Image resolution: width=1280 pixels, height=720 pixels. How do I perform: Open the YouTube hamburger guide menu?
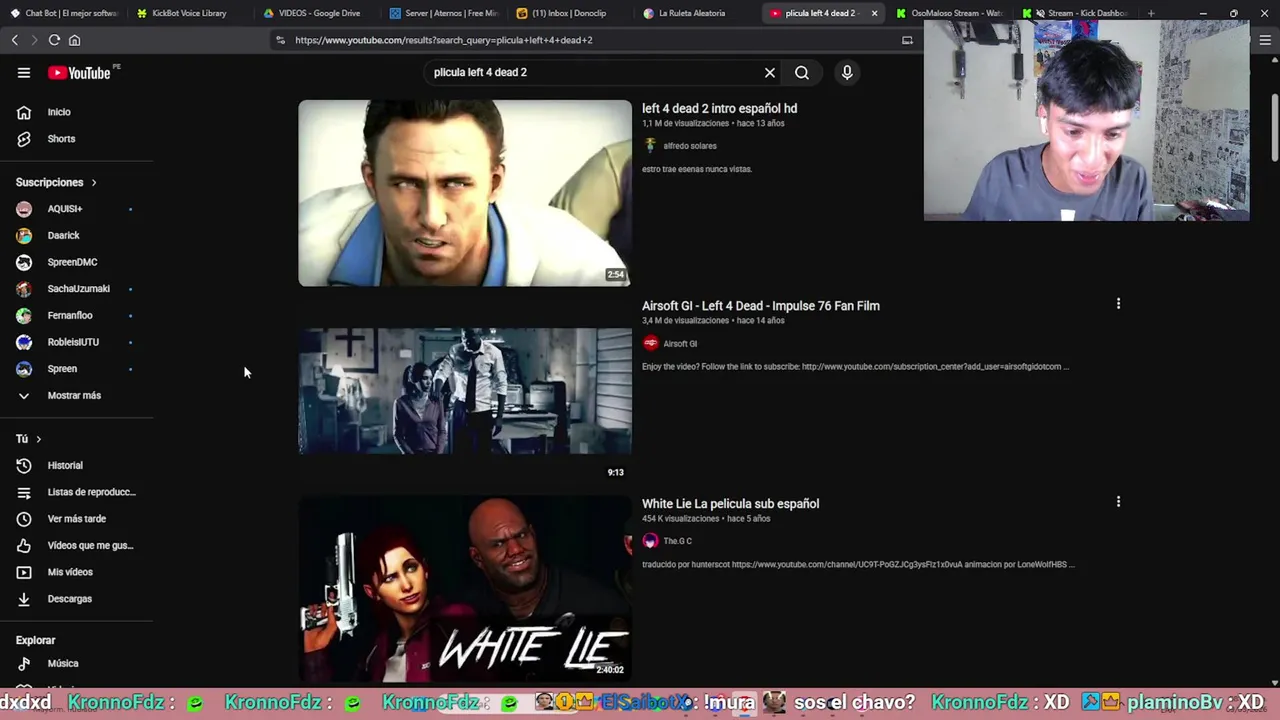(x=24, y=72)
